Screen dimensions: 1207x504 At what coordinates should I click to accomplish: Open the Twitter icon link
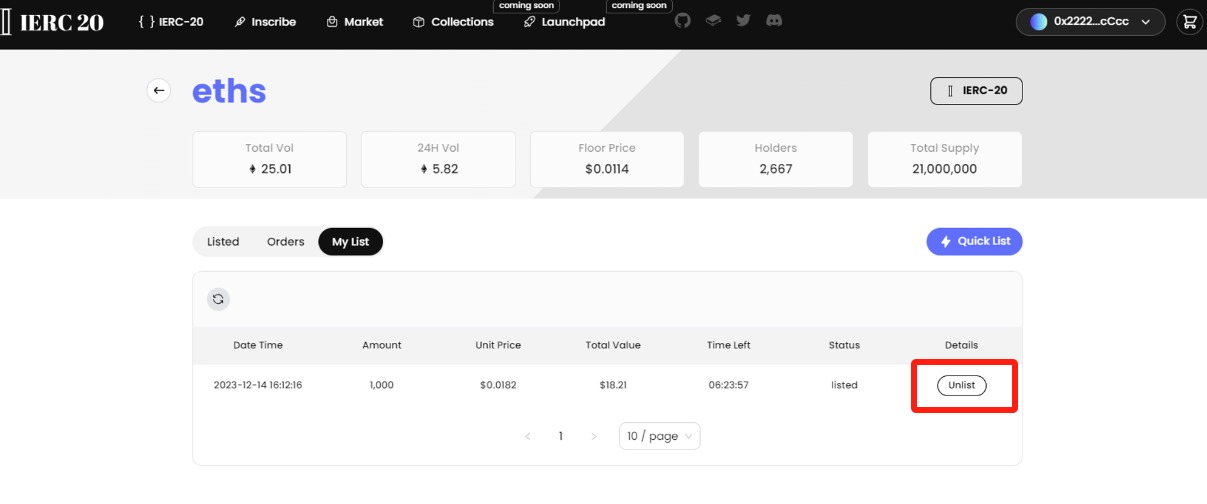pos(743,21)
